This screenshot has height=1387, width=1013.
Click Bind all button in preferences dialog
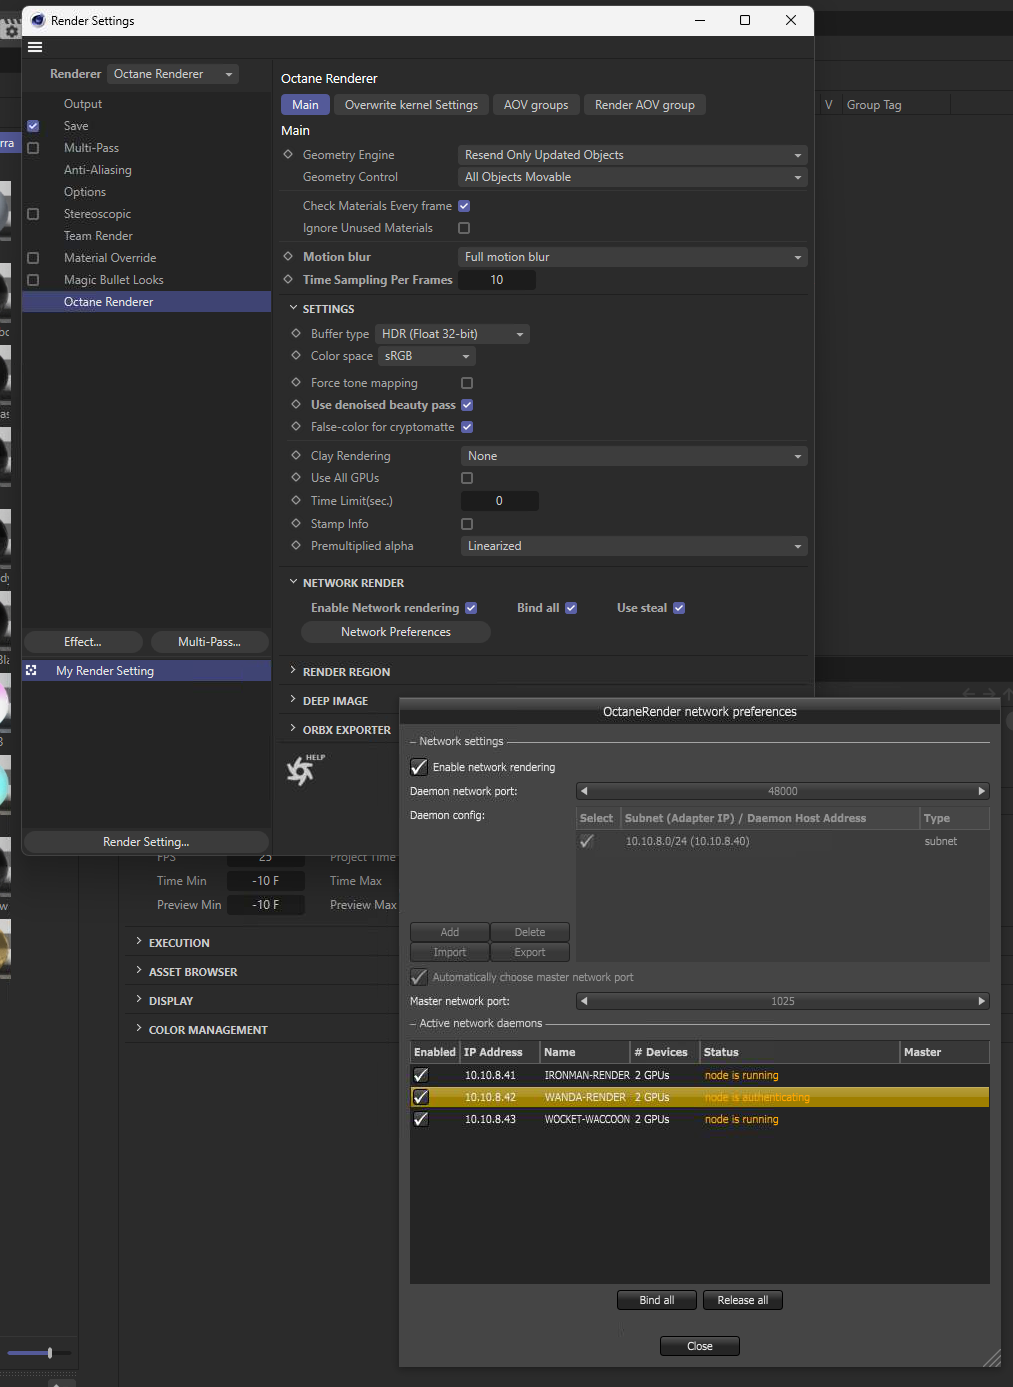pyautogui.click(x=657, y=1300)
